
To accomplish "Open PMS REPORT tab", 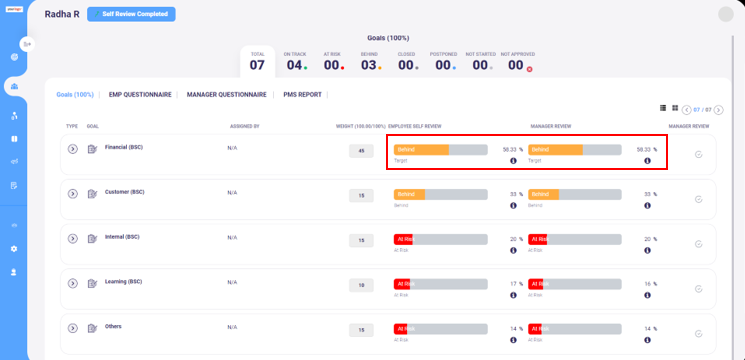I will coord(303,95).
